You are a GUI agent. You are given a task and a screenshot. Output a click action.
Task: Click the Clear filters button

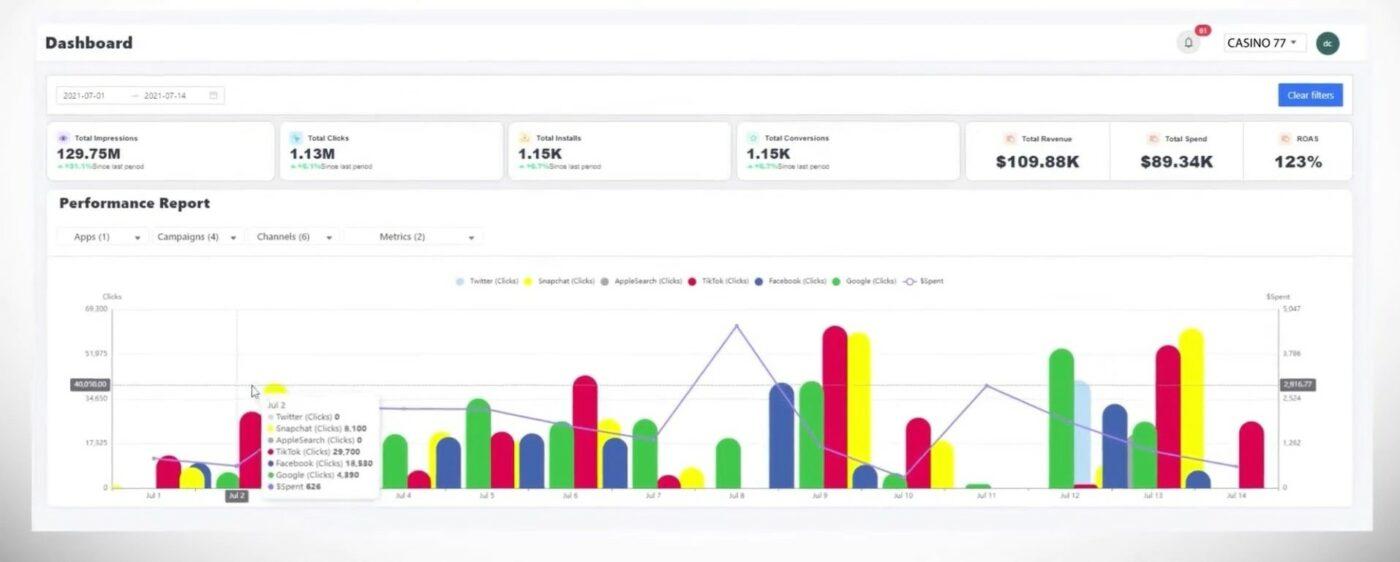tap(1310, 95)
